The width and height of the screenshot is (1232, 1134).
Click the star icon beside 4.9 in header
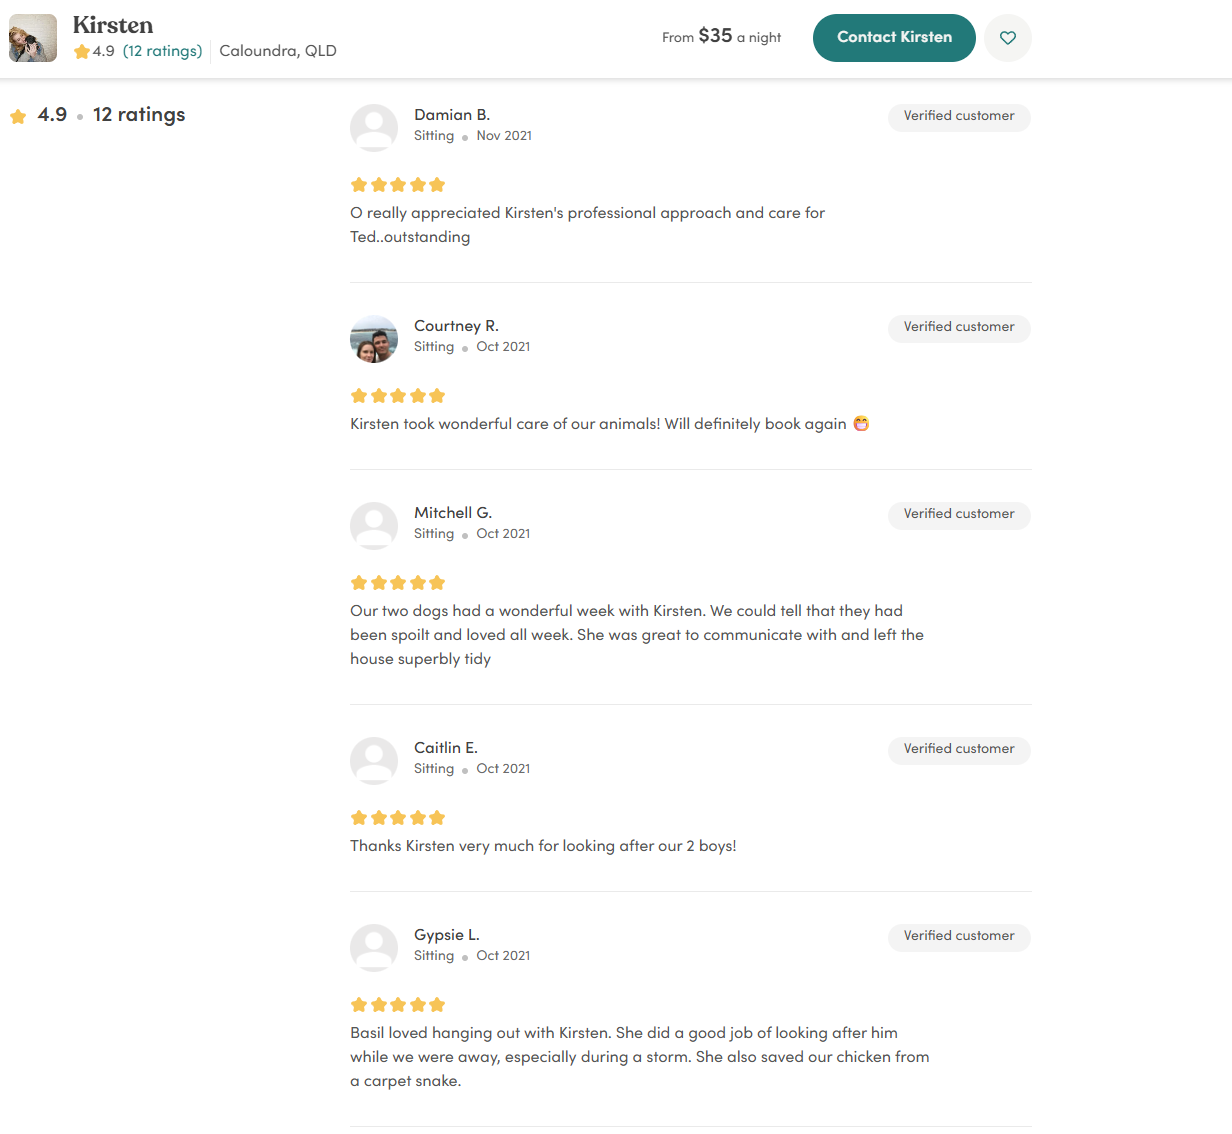82,51
